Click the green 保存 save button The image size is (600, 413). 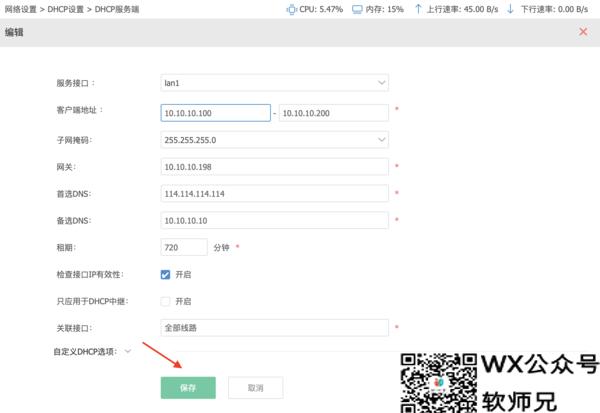click(188, 387)
